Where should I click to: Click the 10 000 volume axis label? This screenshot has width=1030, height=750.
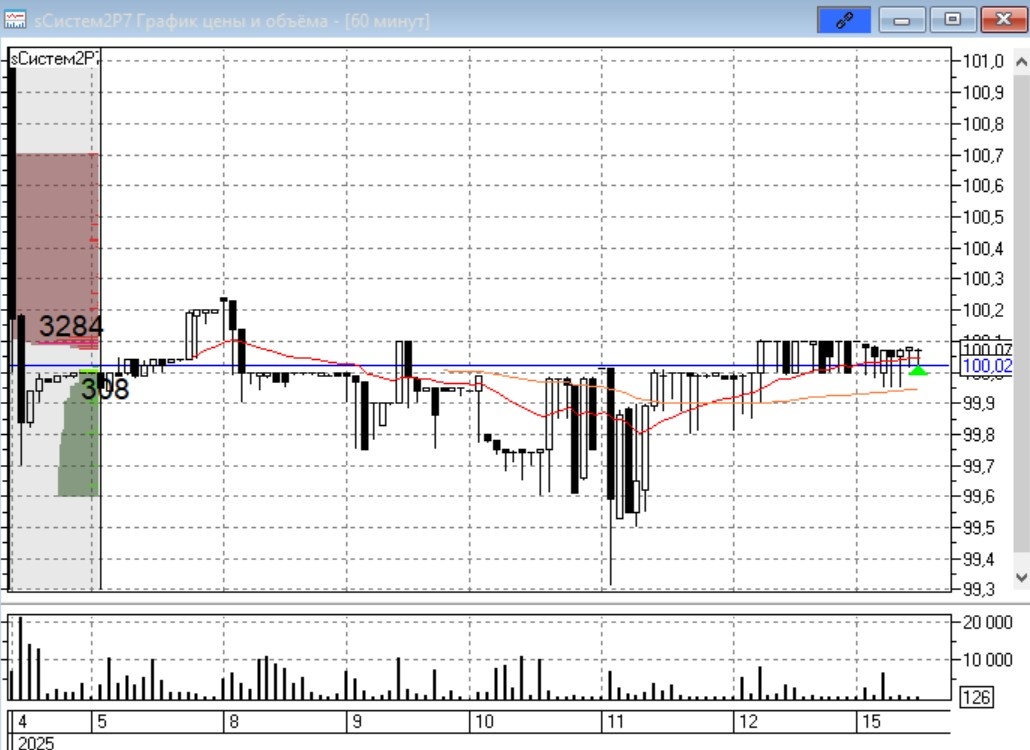pyautogui.click(x=988, y=659)
